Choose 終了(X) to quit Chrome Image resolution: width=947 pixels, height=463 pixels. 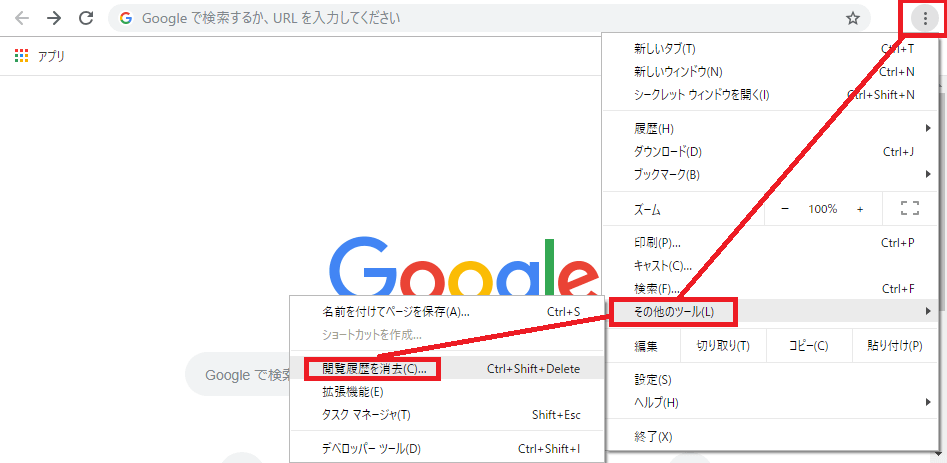[x=769, y=436]
